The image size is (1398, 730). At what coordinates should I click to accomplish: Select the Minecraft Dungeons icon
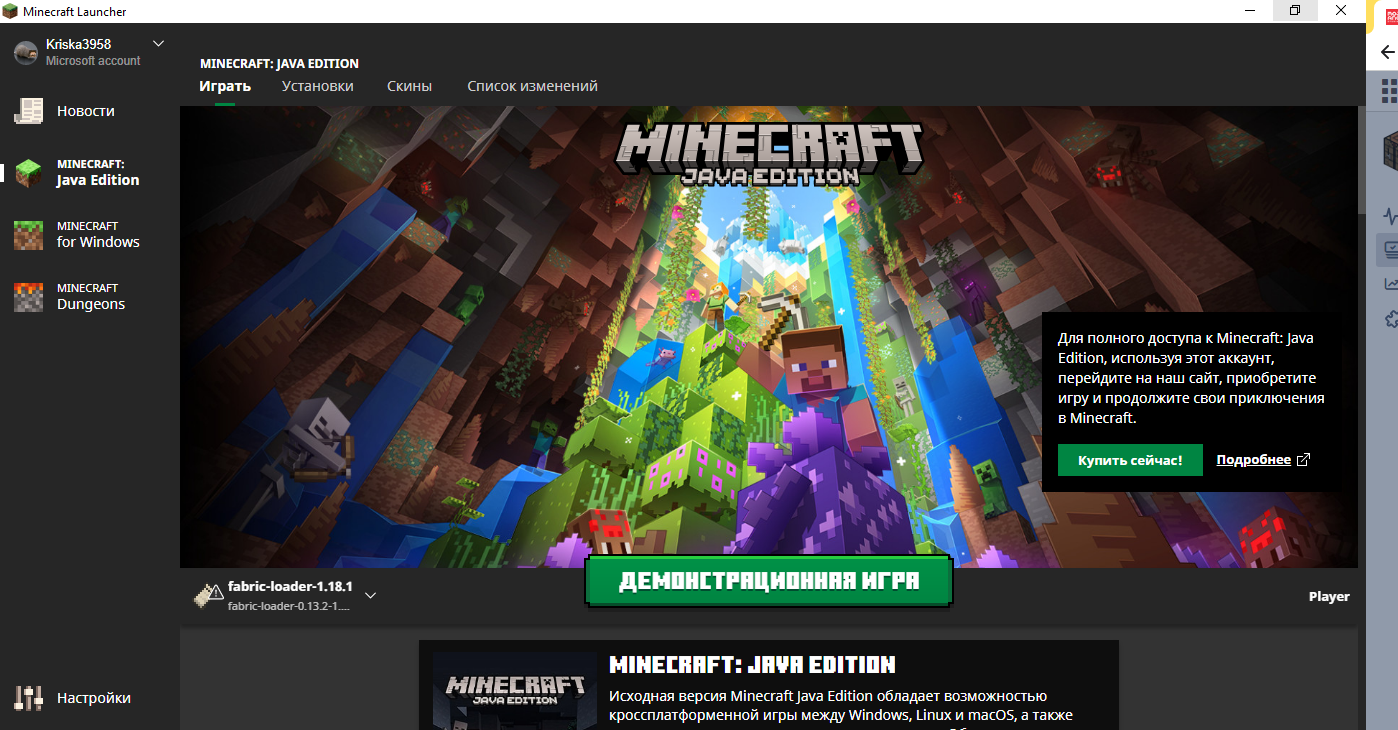click(x=29, y=297)
